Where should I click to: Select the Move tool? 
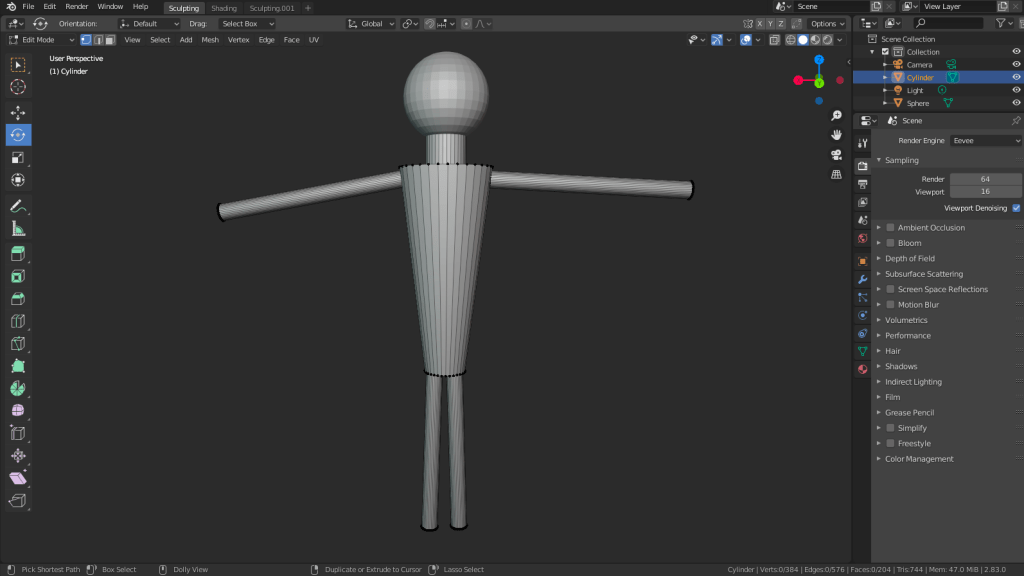tap(18, 112)
